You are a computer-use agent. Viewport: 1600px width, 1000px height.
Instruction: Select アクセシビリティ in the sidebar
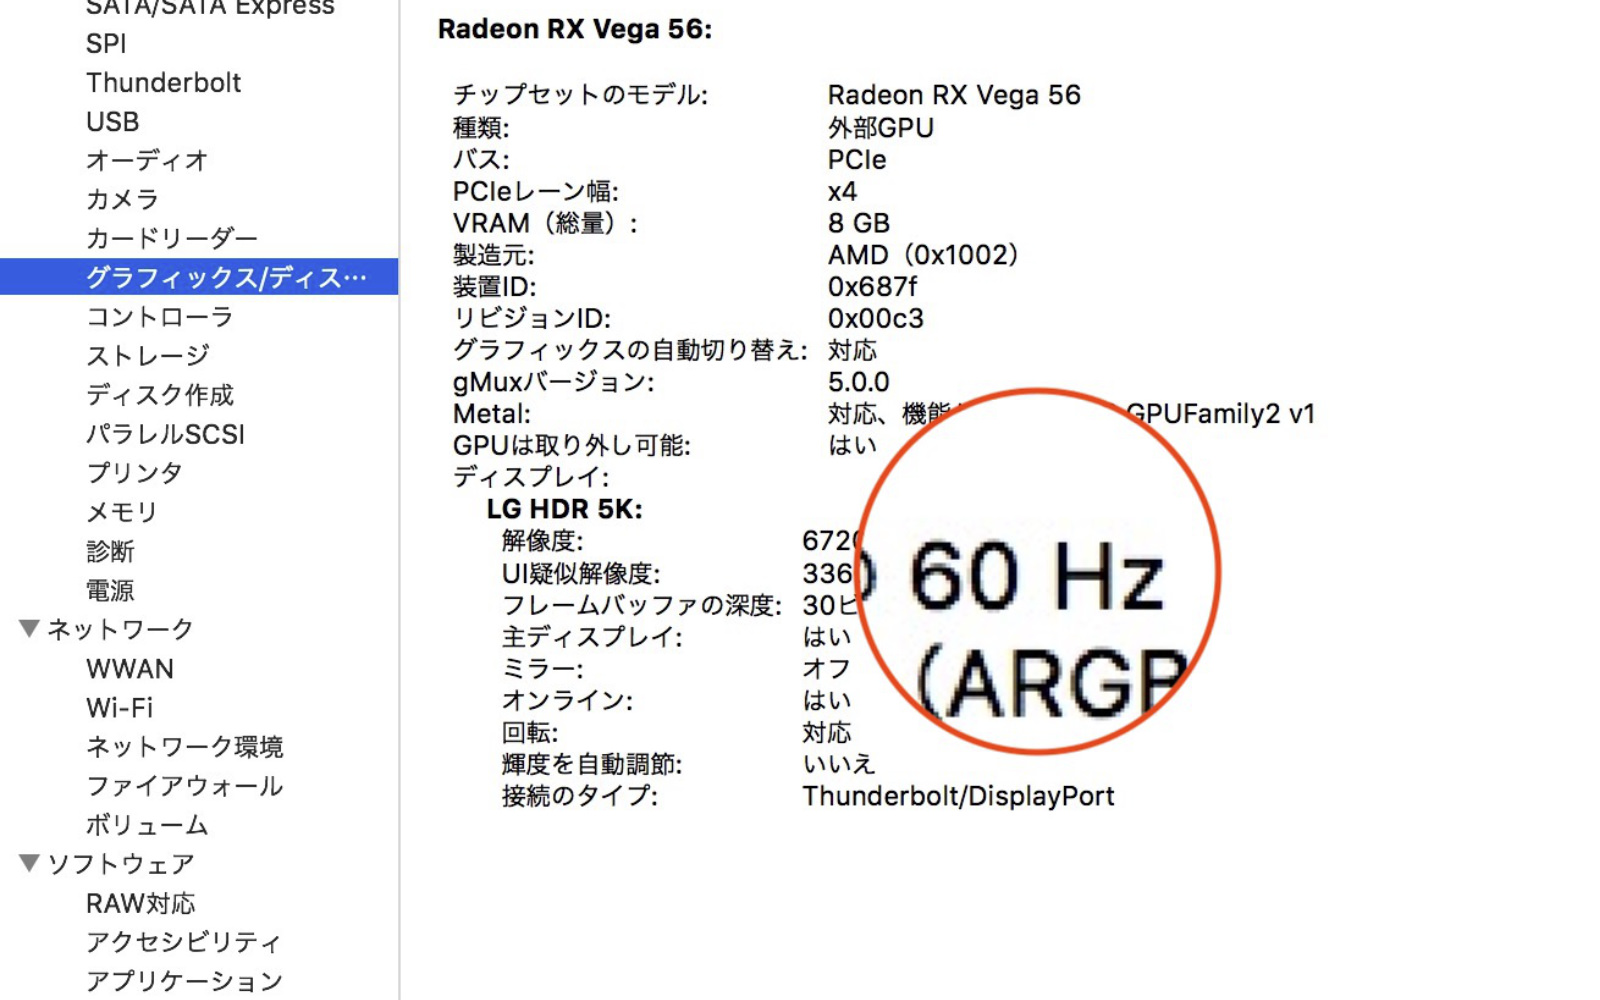(184, 942)
